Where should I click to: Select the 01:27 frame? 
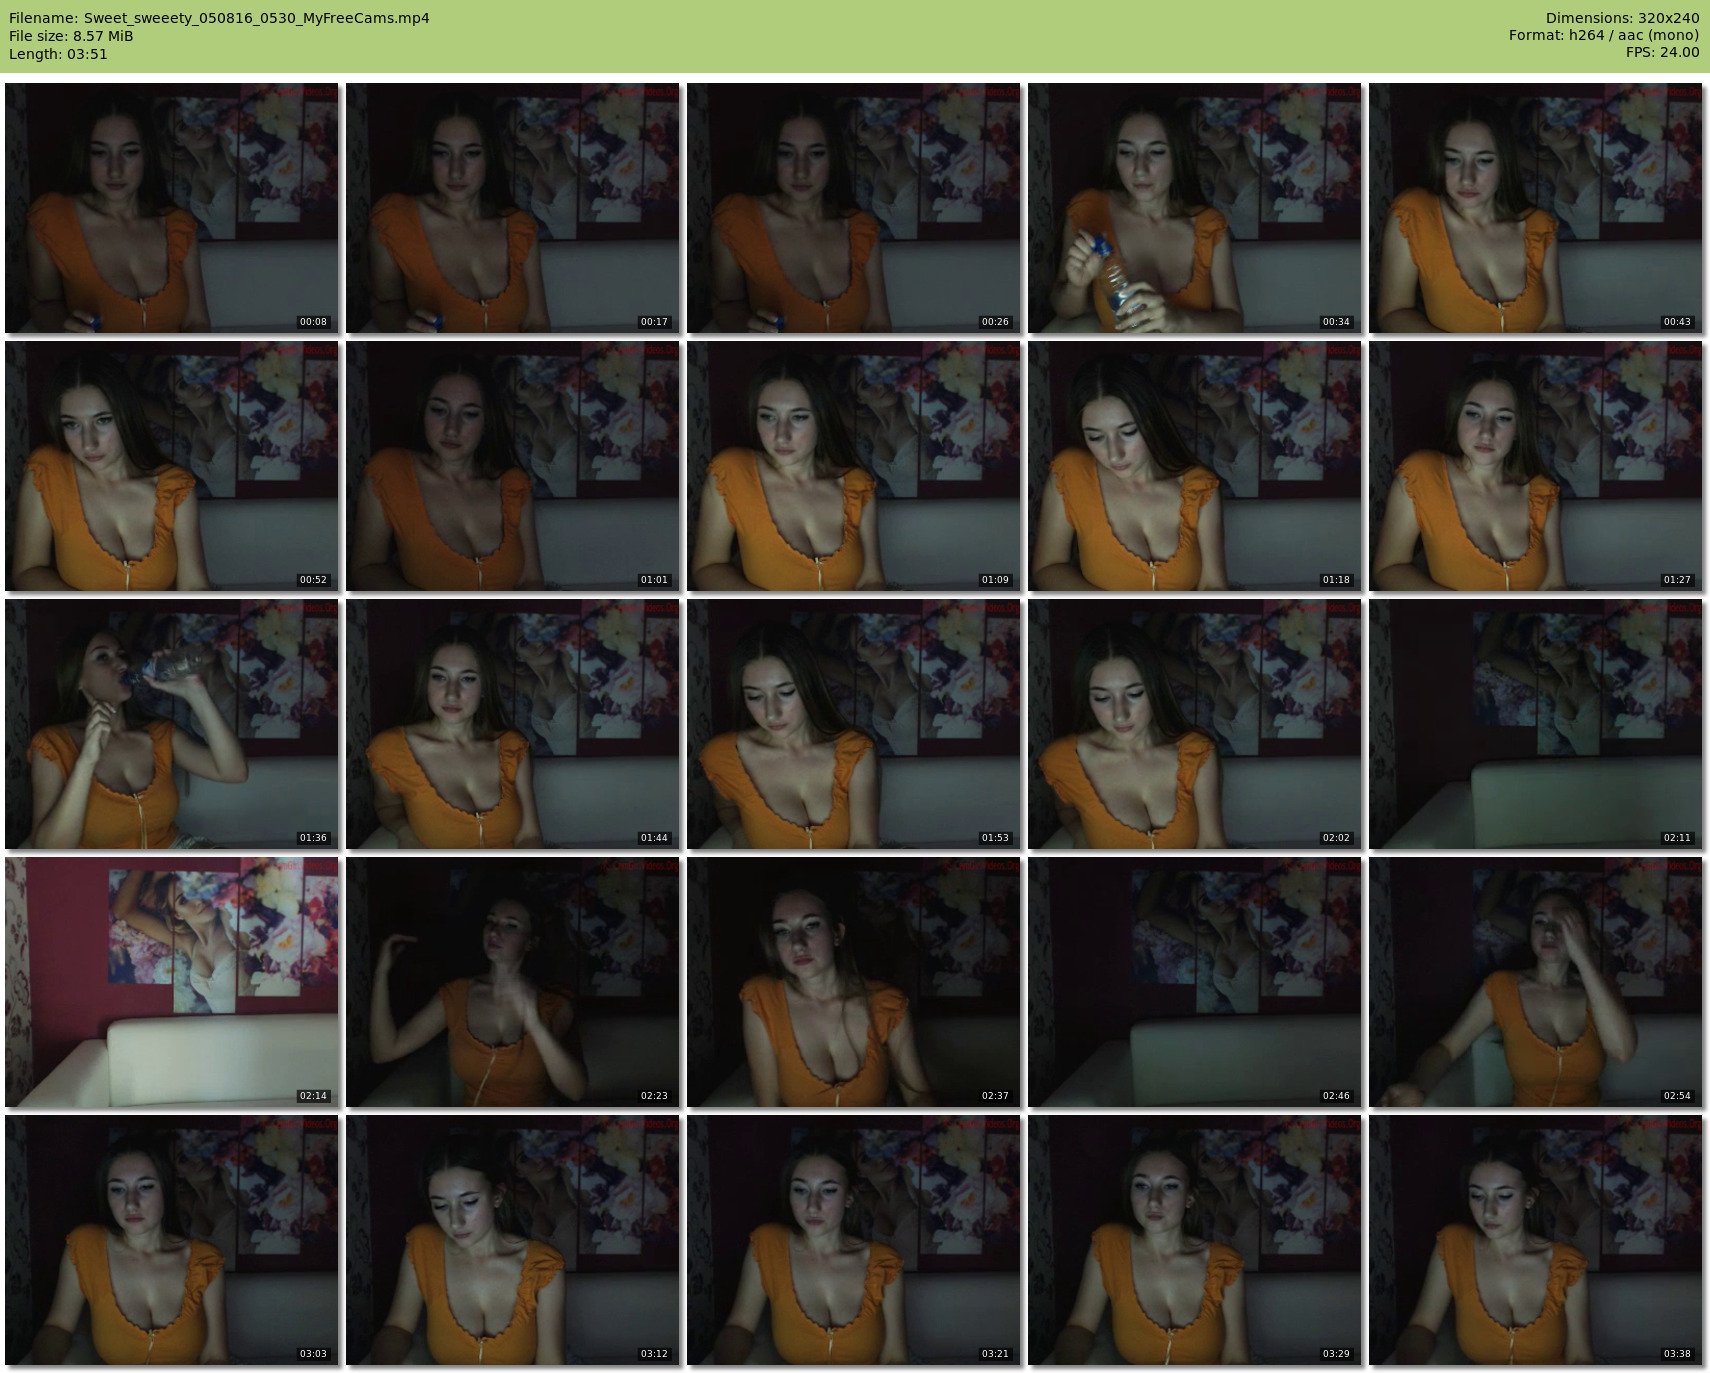point(1536,466)
